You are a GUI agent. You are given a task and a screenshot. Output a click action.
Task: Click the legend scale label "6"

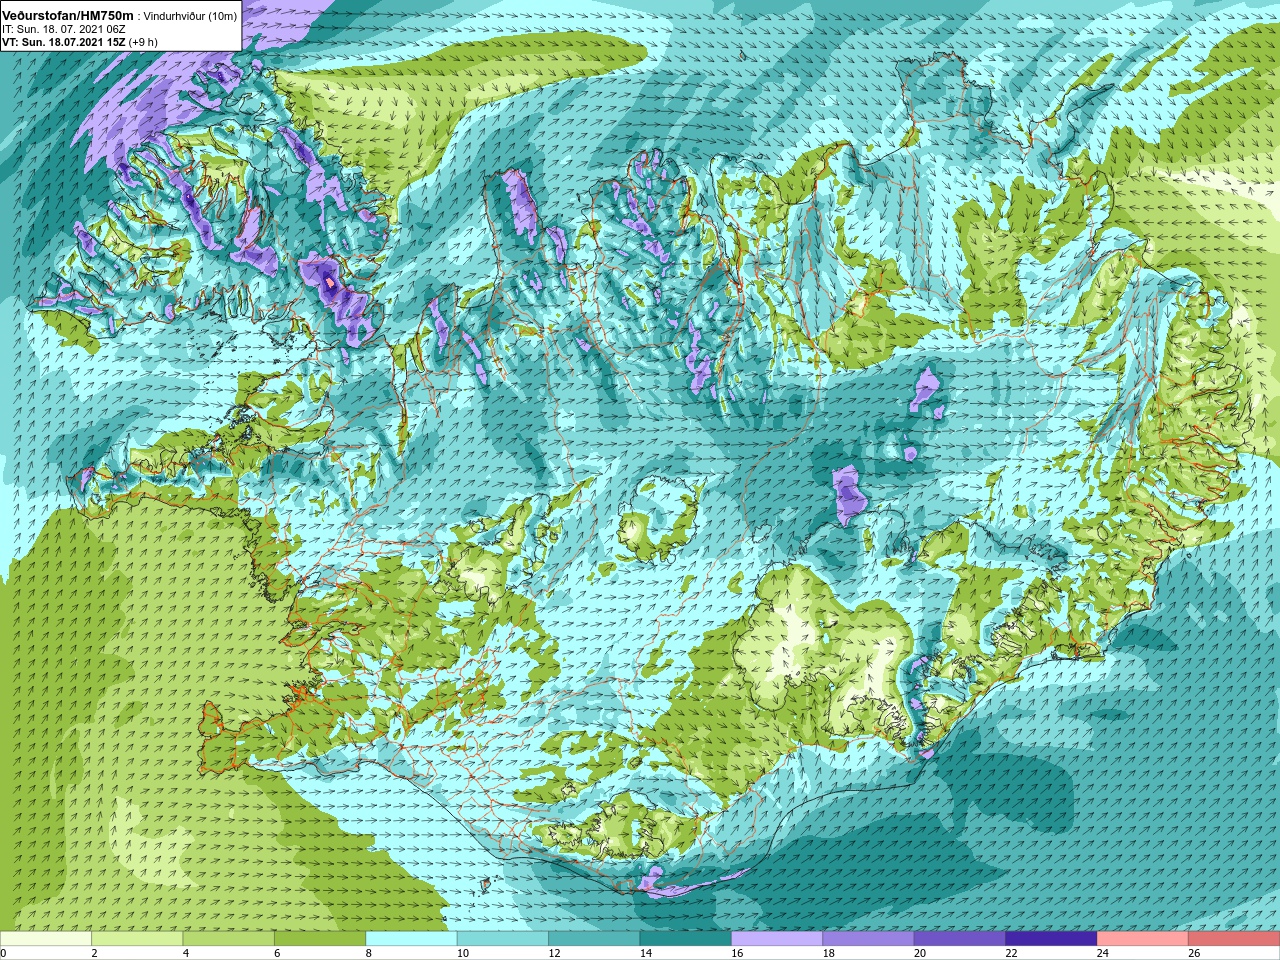pos(277,953)
